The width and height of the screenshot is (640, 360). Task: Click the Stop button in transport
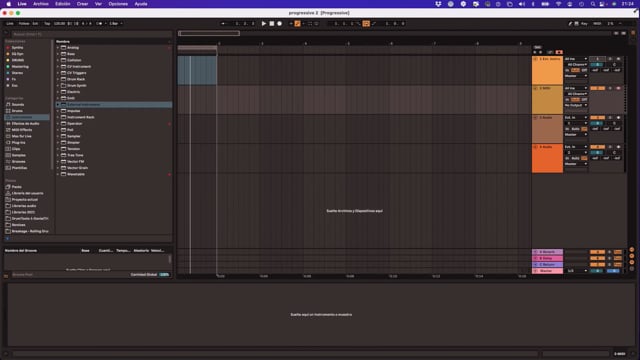tap(272, 24)
